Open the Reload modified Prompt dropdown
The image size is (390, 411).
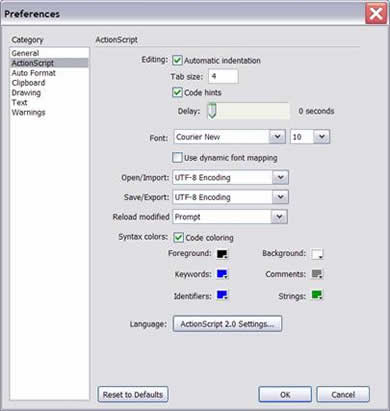(230, 217)
